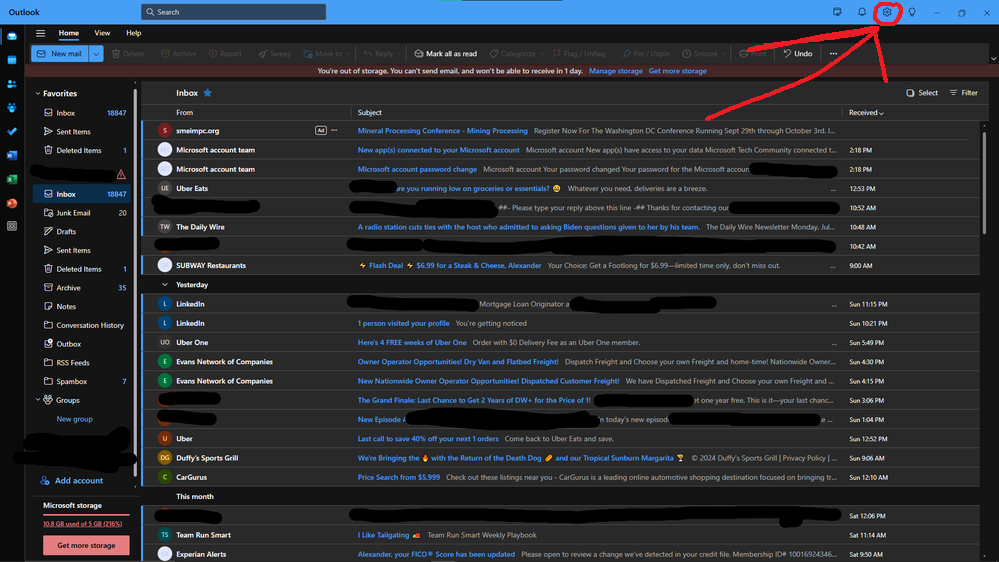Viewport: 999px width, 562px height.
Task: Expand the ribbon chevron at right edge
Action: coord(993,59)
